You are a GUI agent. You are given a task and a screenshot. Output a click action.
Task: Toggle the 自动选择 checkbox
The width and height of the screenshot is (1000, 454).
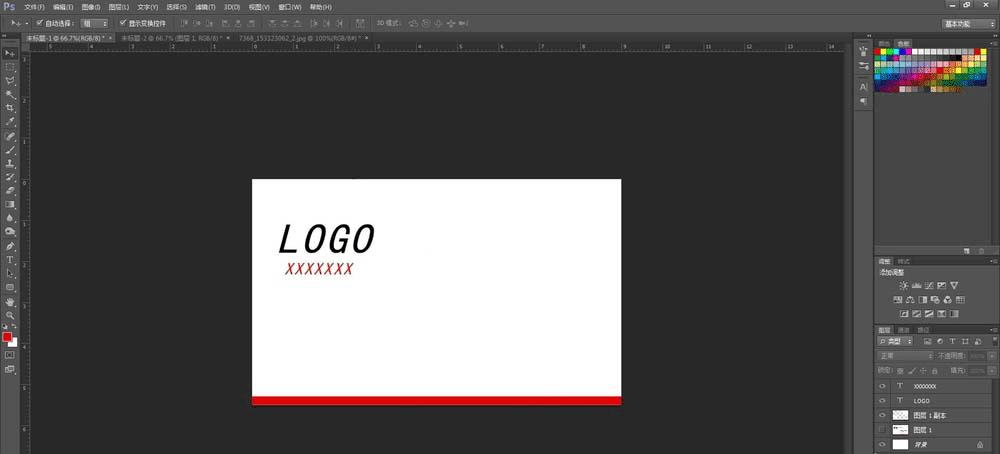(40, 23)
